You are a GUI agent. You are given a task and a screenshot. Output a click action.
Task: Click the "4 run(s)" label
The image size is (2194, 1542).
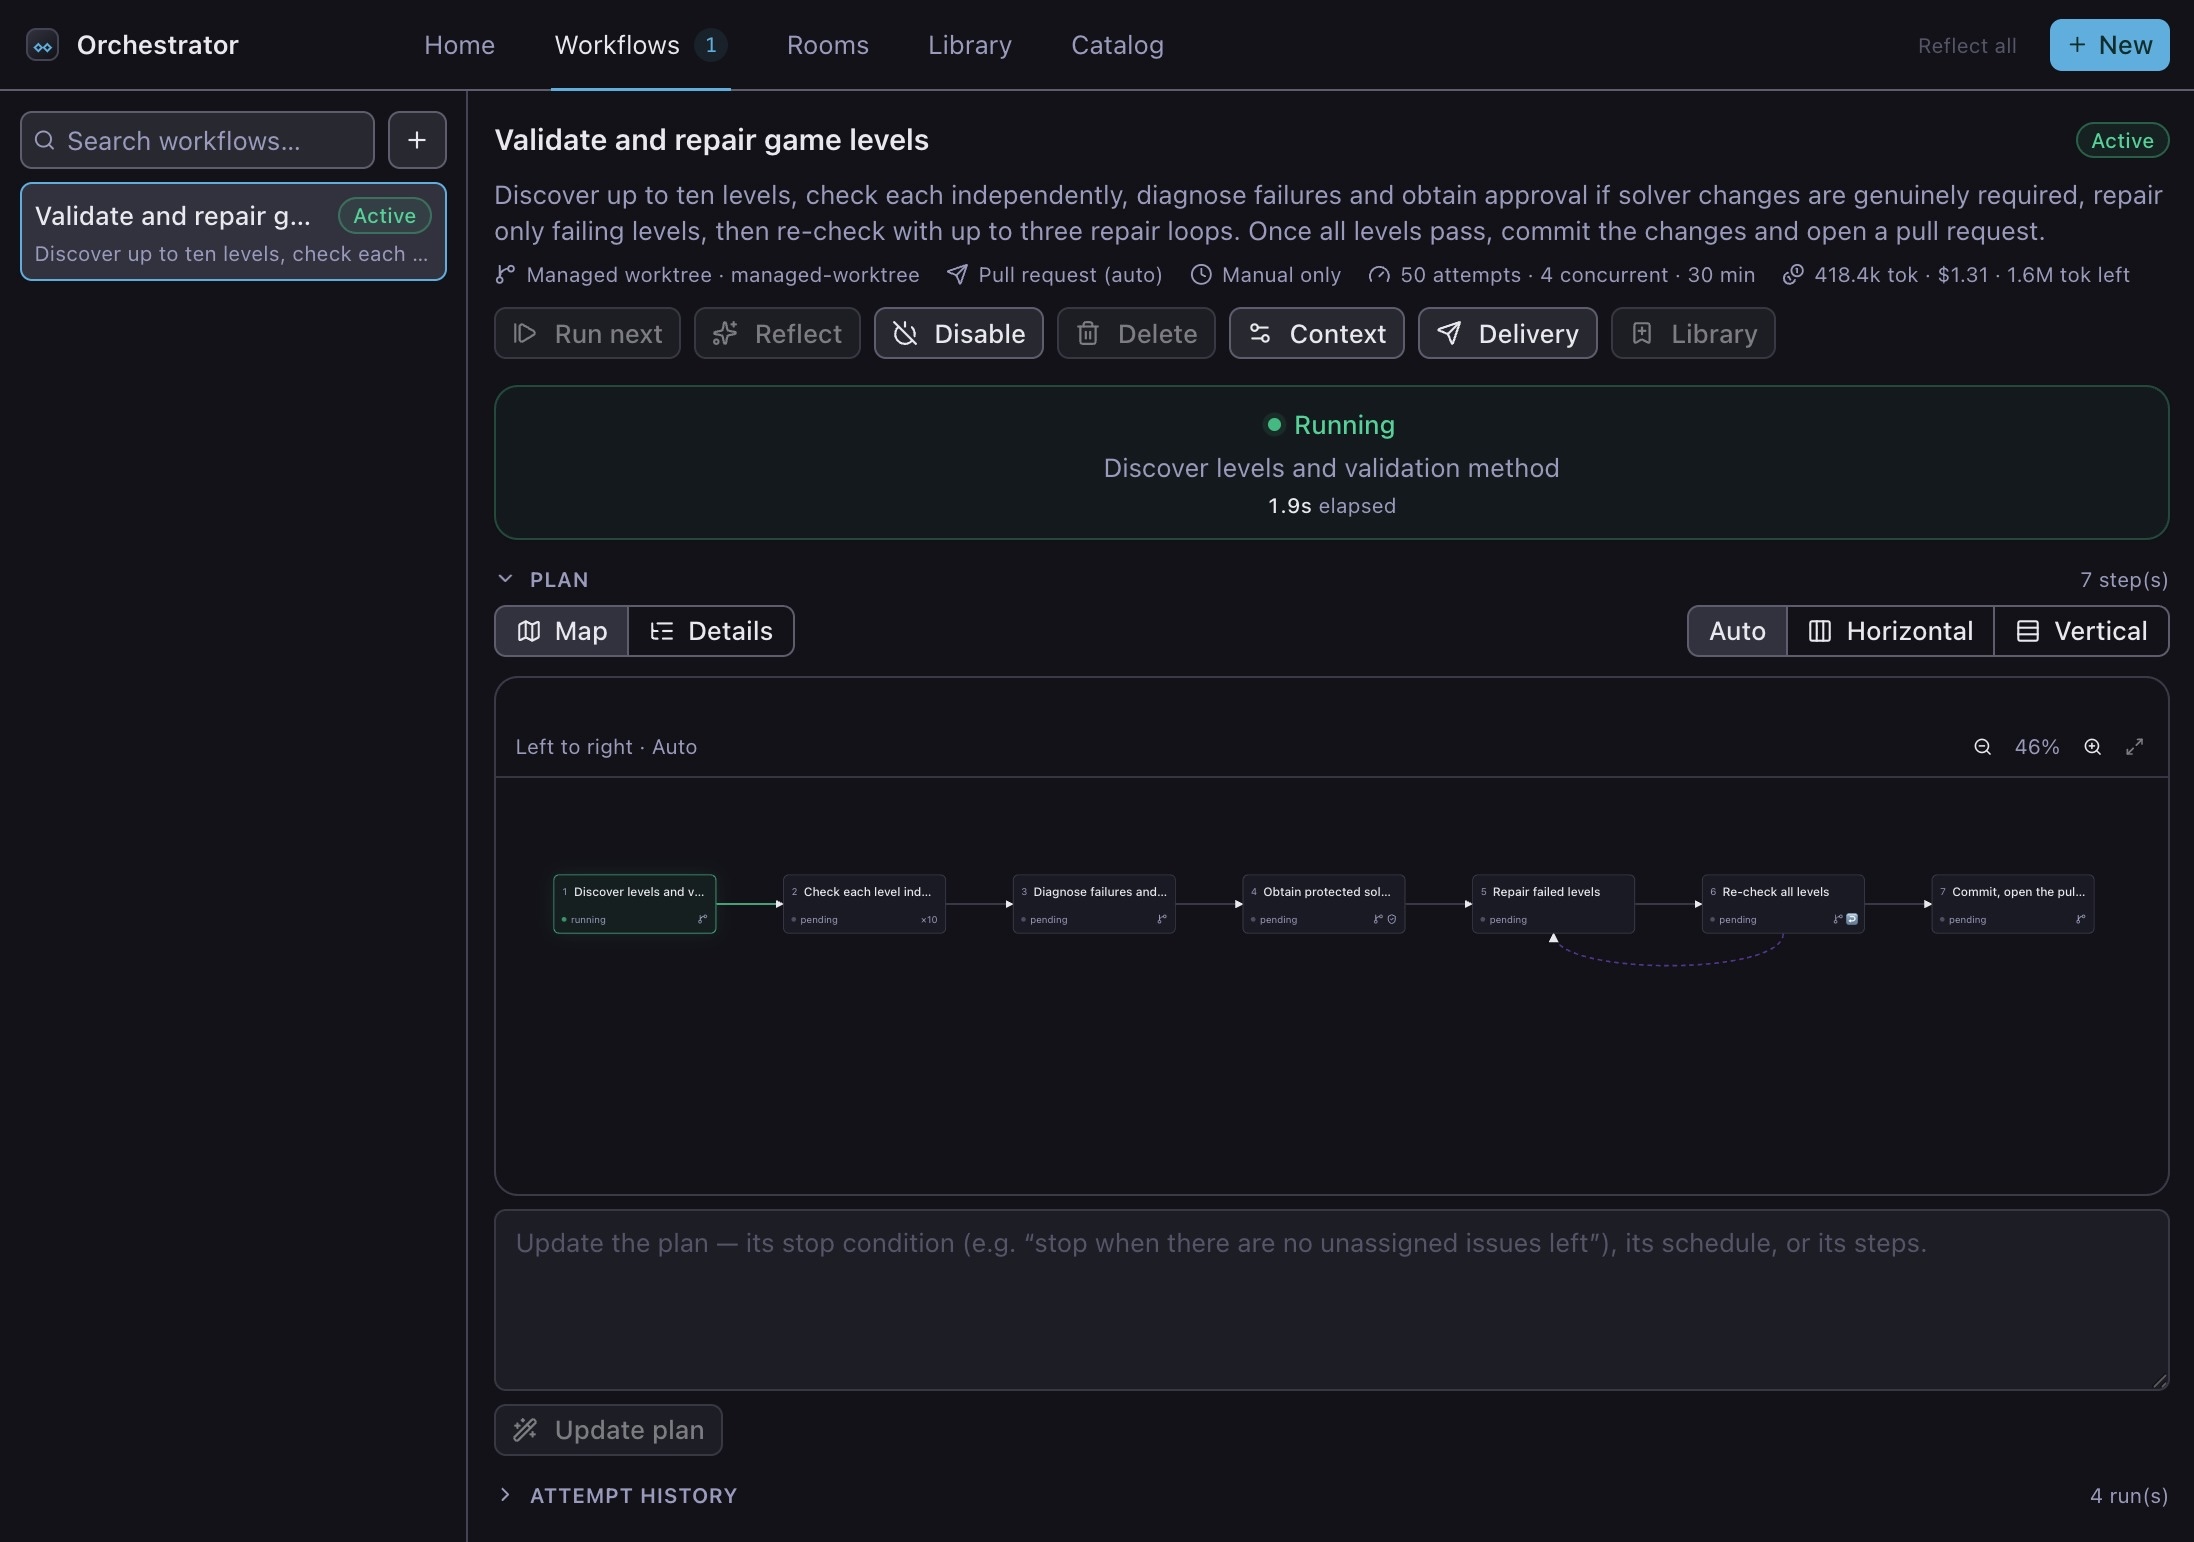[x=2129, y=1496]
